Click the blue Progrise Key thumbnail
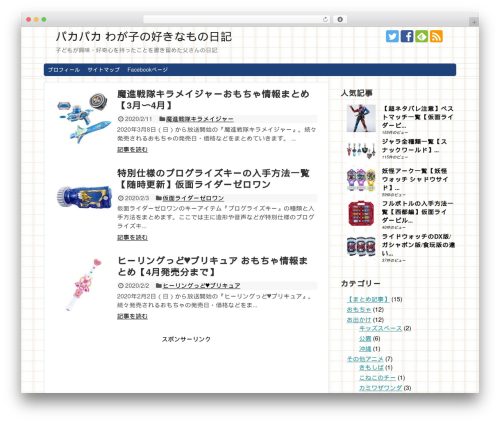The height and width of the screenshot is (423, 500). (x=84, y=197)
